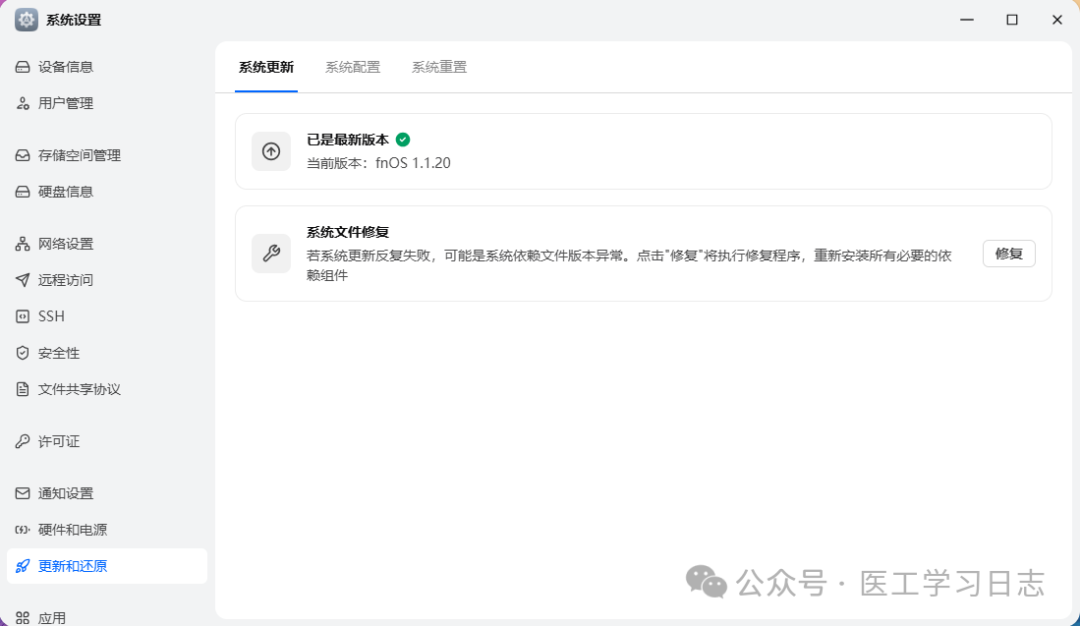Open SSH settings
The height and width of the screenshot is (626, 1080).
point(52,316)
